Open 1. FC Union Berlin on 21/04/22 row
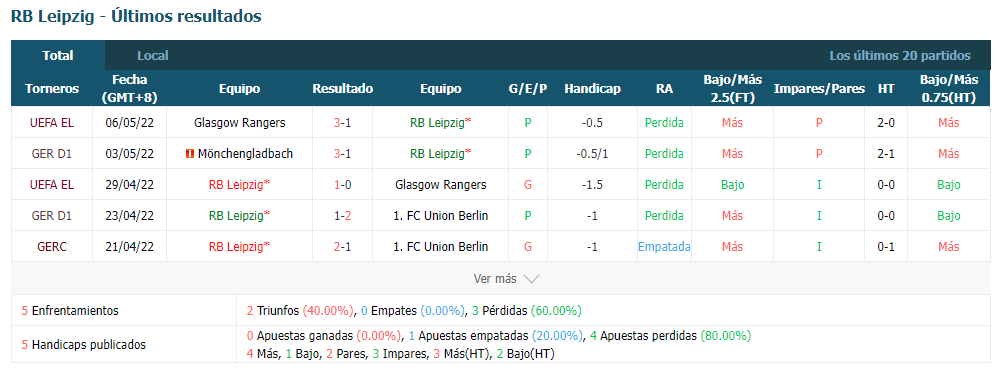This screenshot has width=1003, height=371. (x=441, y=247)
